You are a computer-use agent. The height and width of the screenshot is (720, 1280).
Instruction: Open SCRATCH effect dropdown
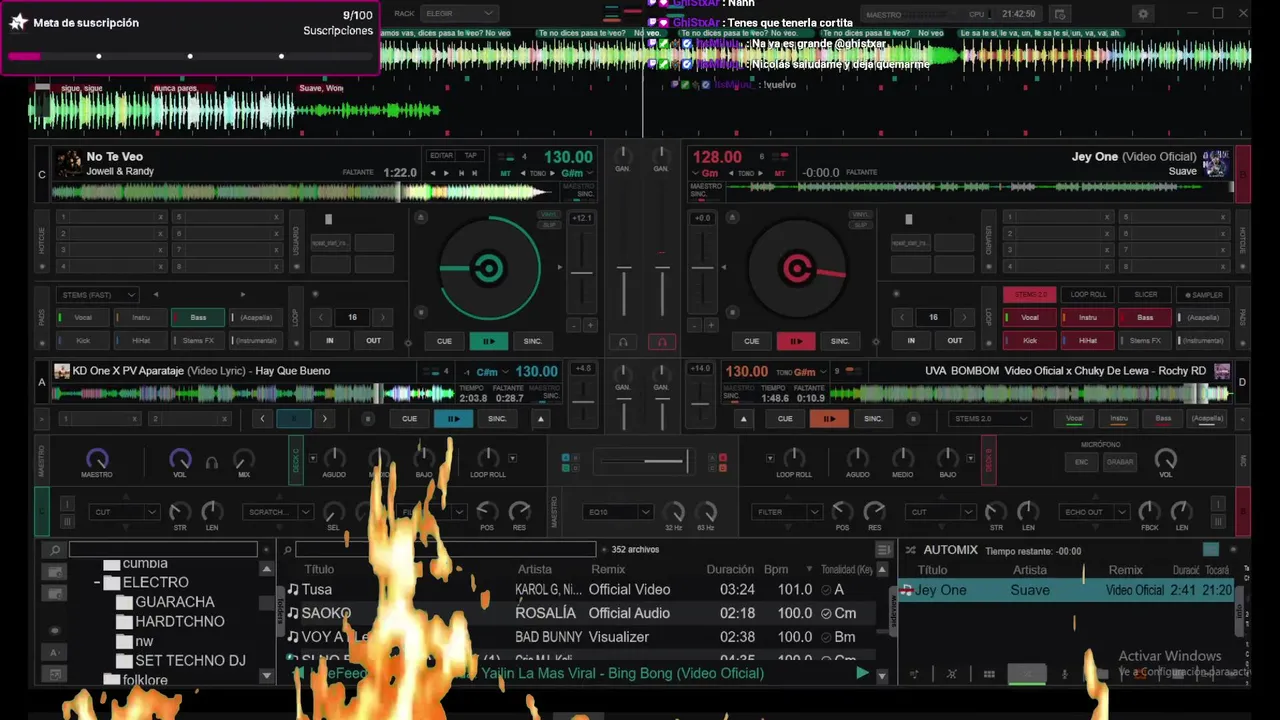(277, 512)
